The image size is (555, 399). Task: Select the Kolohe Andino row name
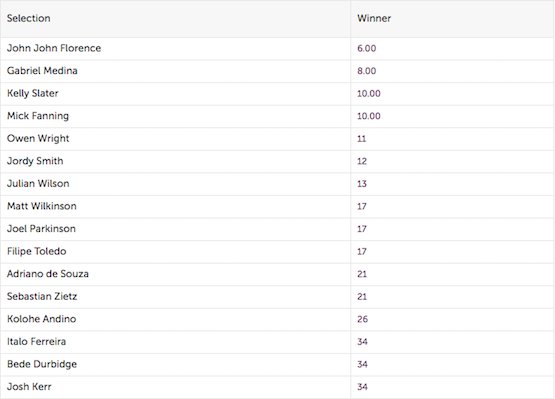41,319
